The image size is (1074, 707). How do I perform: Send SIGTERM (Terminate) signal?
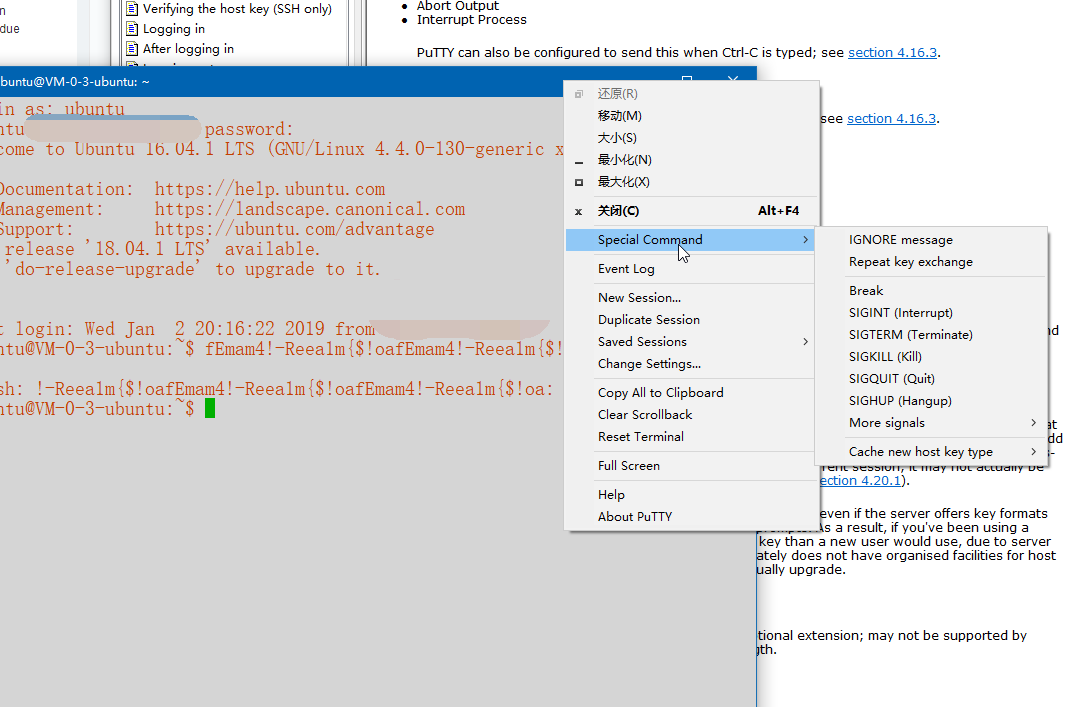pos(932,334)
